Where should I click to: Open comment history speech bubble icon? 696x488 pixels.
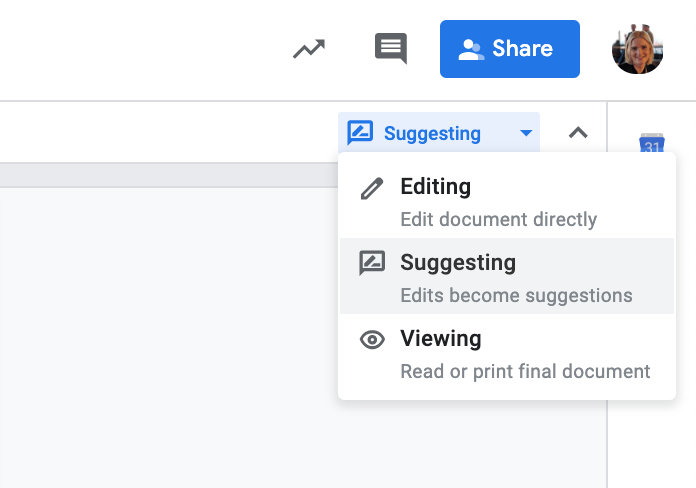point(391,48)
